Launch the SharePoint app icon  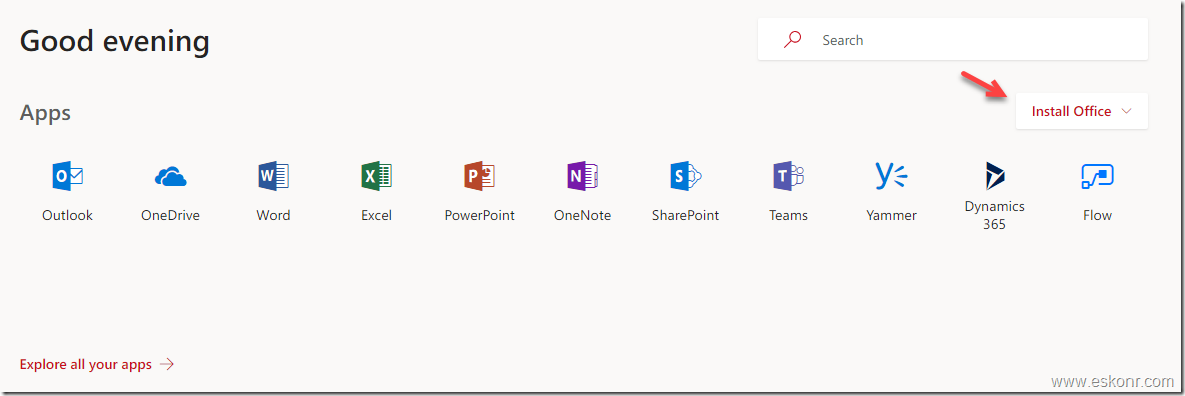click(685, 177)
